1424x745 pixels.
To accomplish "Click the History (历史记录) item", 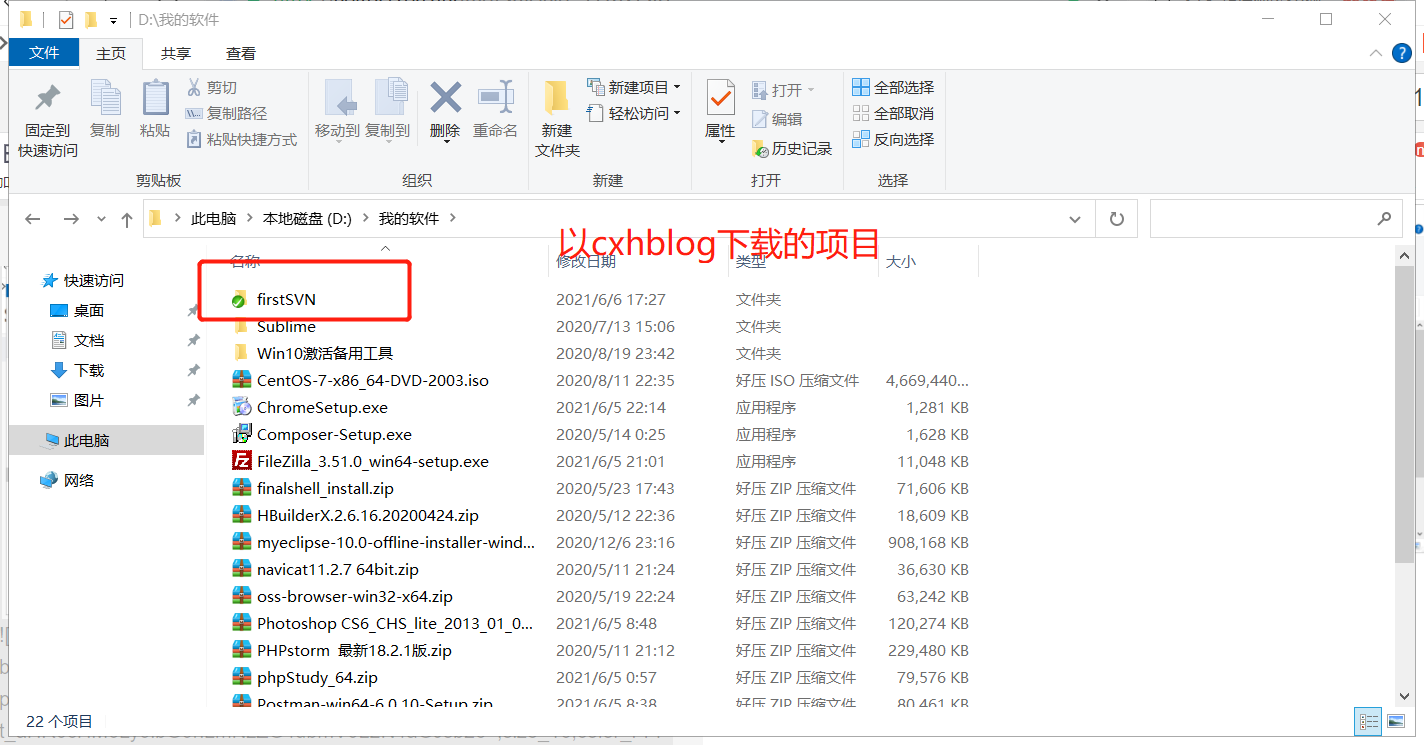I will [792, 148].
